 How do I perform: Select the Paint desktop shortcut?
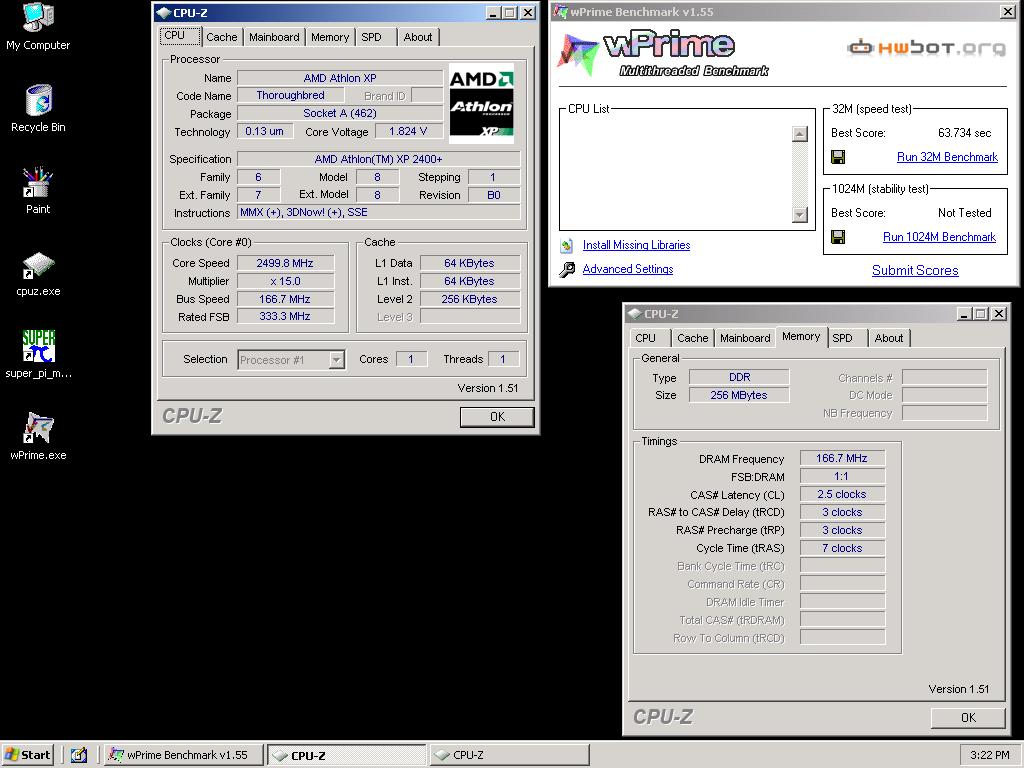coord(38,191)
